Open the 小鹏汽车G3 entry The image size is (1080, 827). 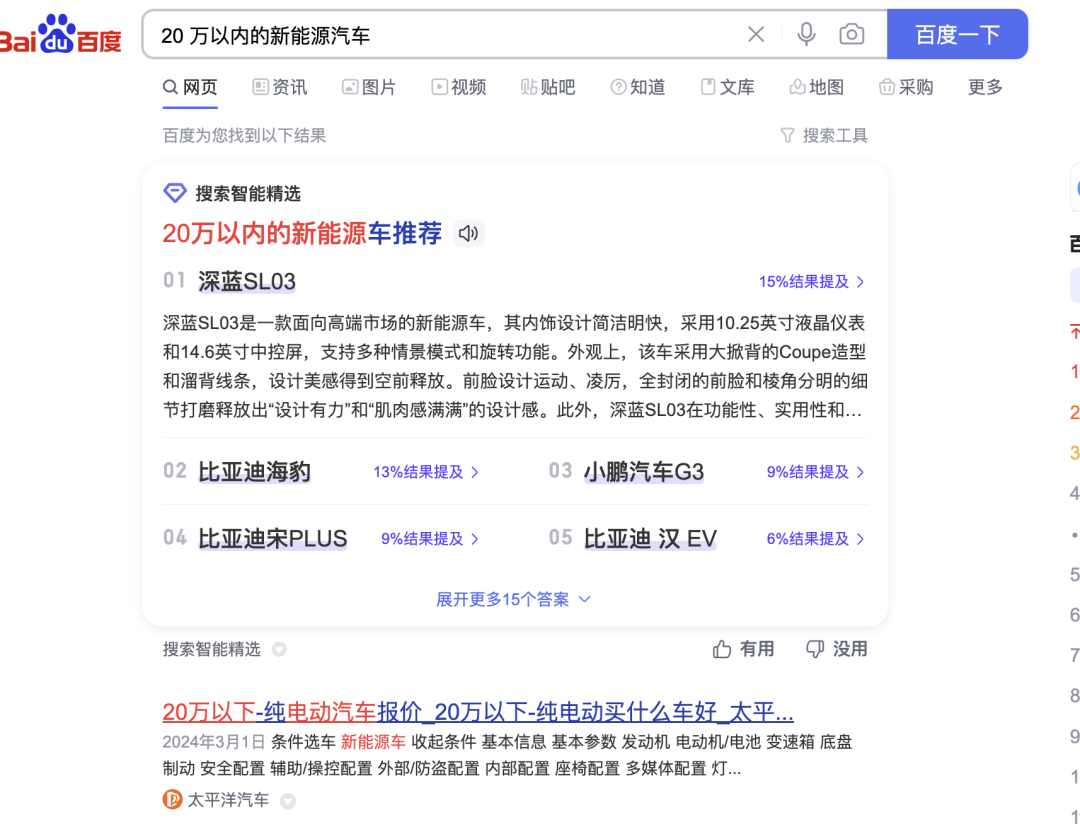[644, 472]
